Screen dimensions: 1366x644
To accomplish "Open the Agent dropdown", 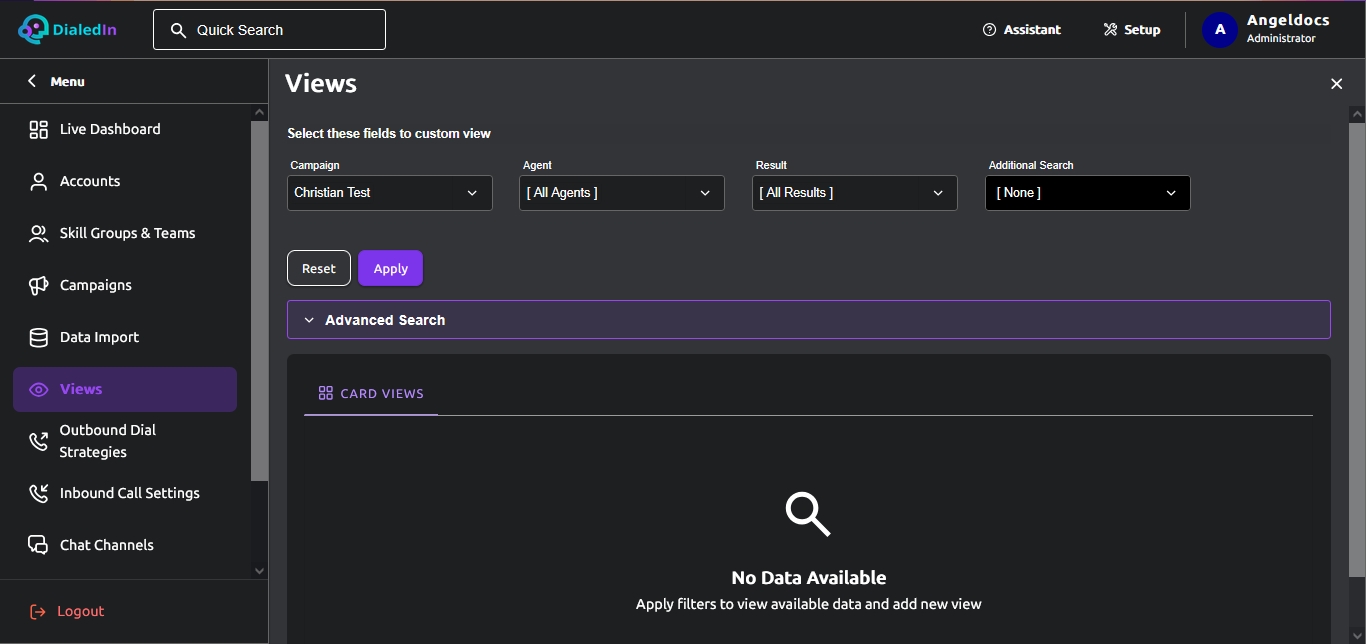I will point(622,193).
